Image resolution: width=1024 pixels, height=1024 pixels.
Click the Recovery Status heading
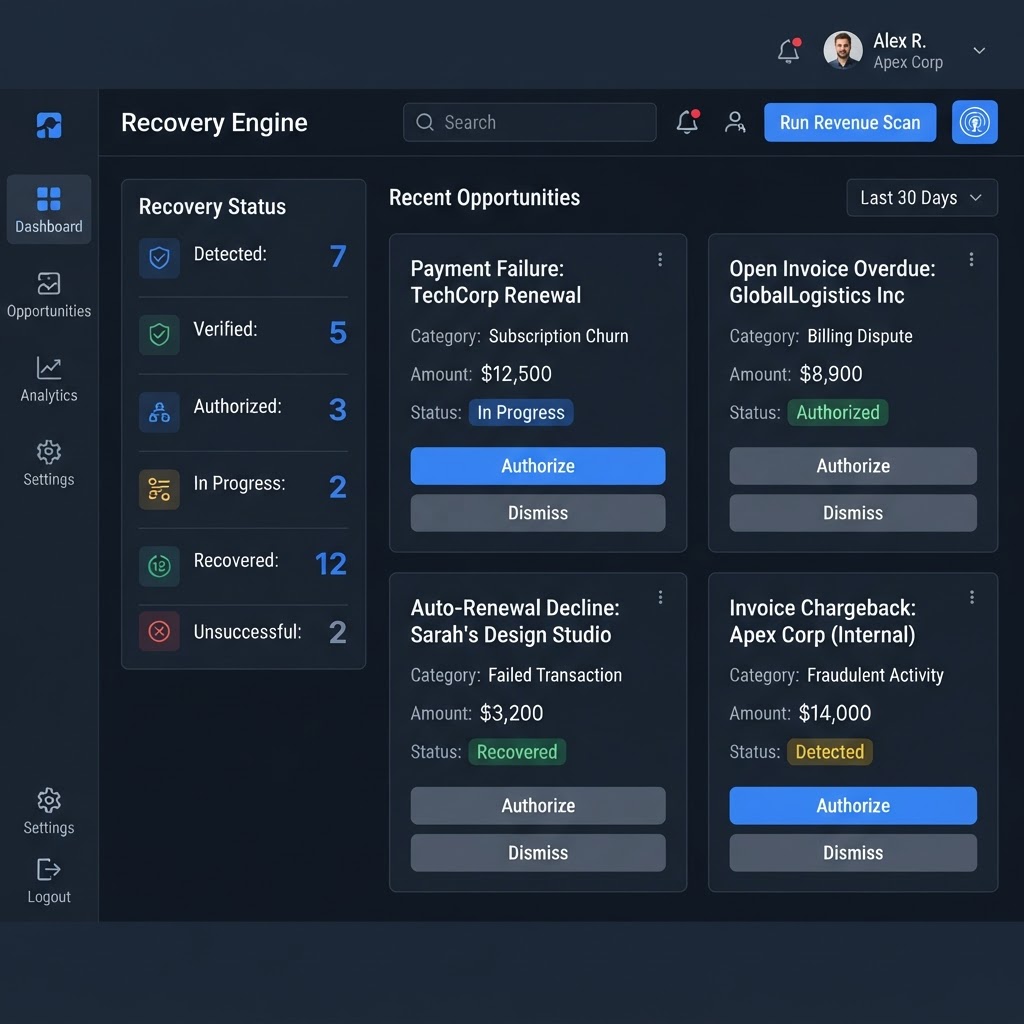point(212,206)
